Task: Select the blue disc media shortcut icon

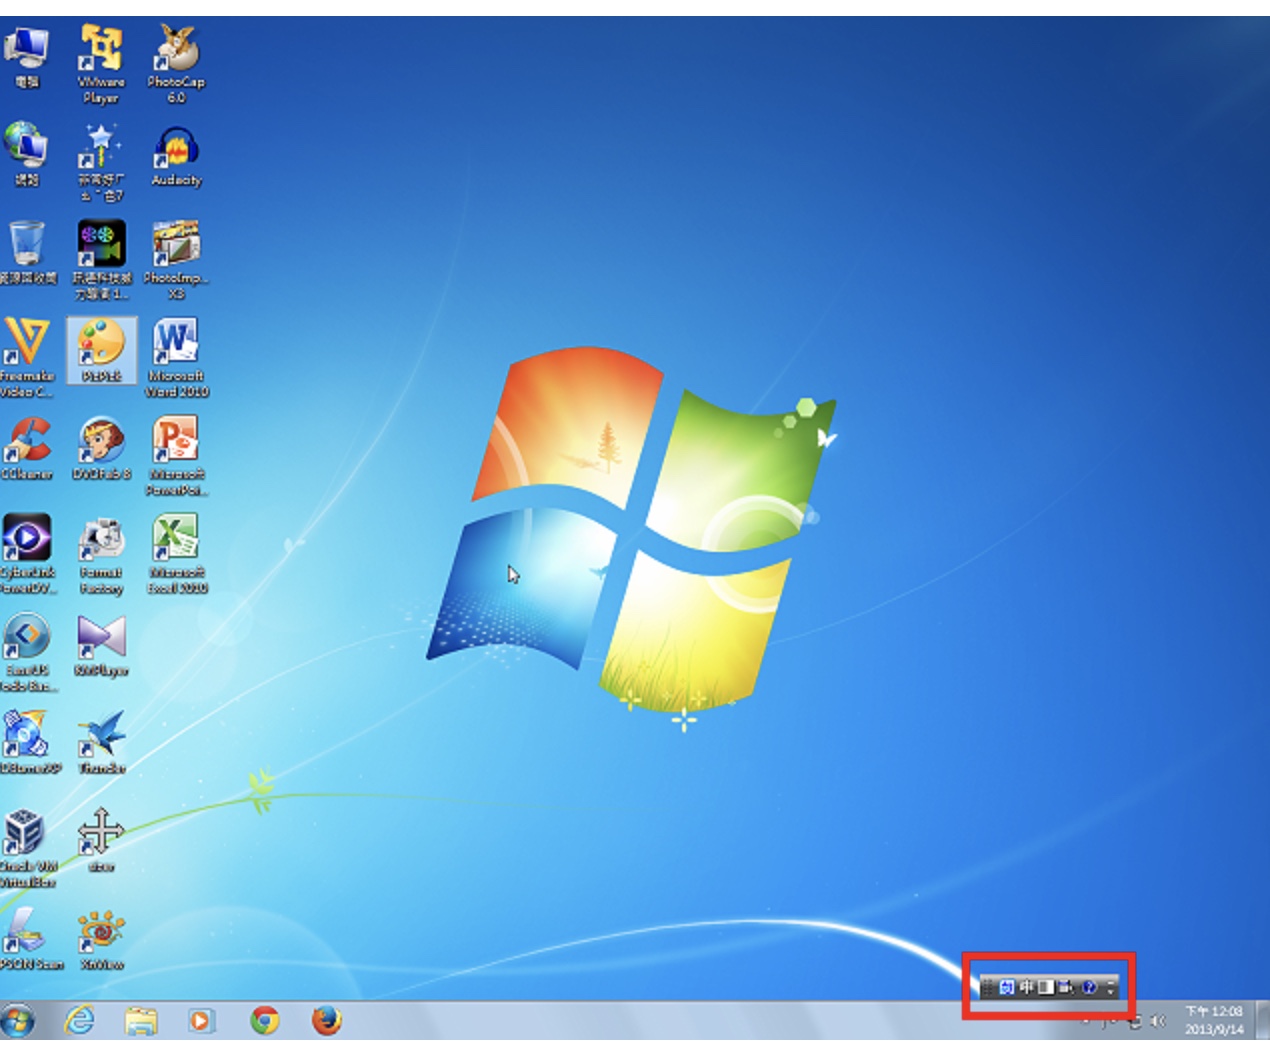Action: click(x=27, y=652)
